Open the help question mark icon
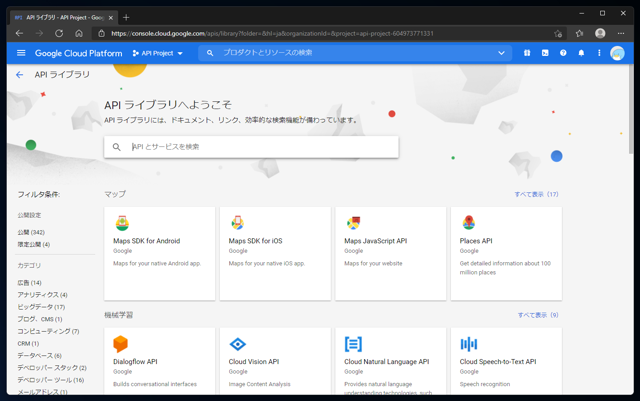640x401 pixels. [563, 53]
